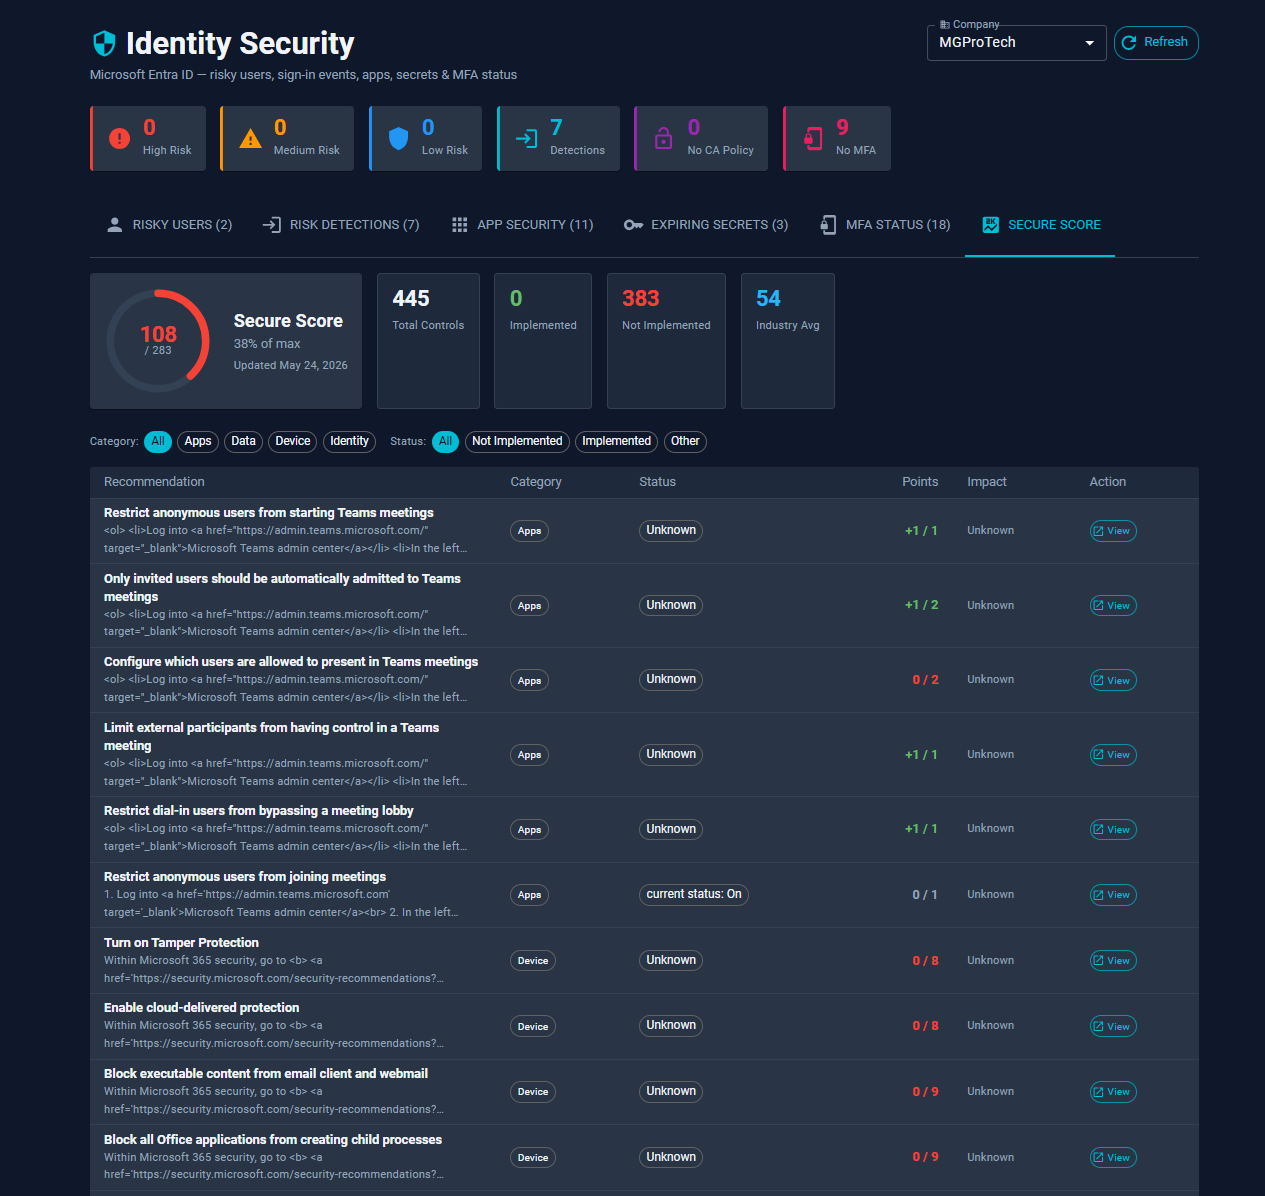
Task: View 'Configure which users are allowed to present'
Action: point(1113,681)
